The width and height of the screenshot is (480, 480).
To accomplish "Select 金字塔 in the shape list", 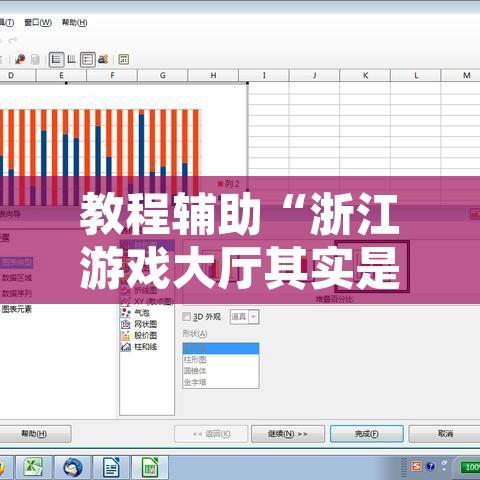I will [x=221, y=382].
